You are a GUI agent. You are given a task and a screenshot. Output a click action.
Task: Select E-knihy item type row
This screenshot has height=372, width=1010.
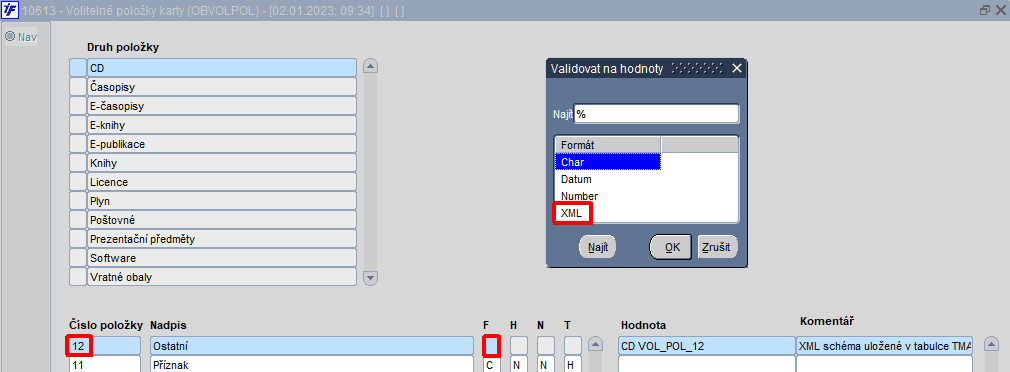[x=222, y=124]
